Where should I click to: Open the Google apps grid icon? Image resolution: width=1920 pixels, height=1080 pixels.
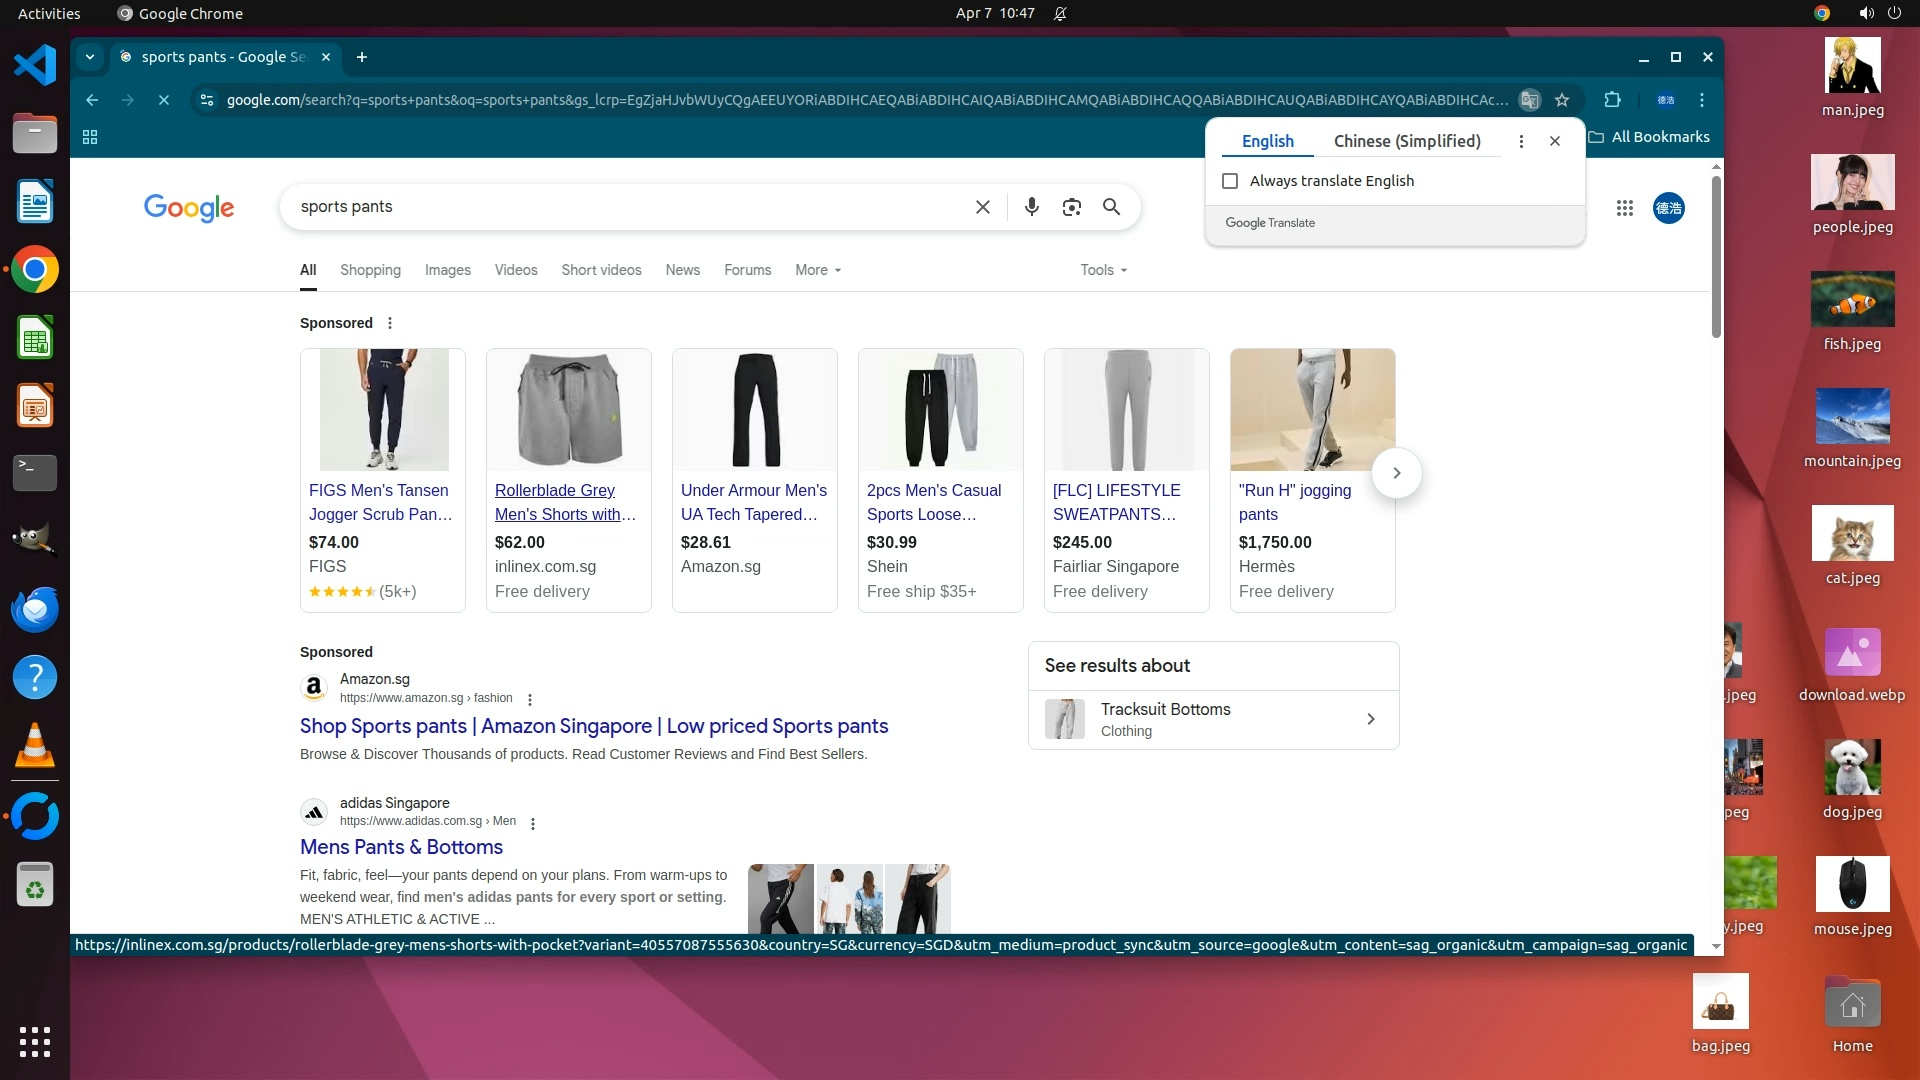pyautogui.click(x=1624, y=208)
